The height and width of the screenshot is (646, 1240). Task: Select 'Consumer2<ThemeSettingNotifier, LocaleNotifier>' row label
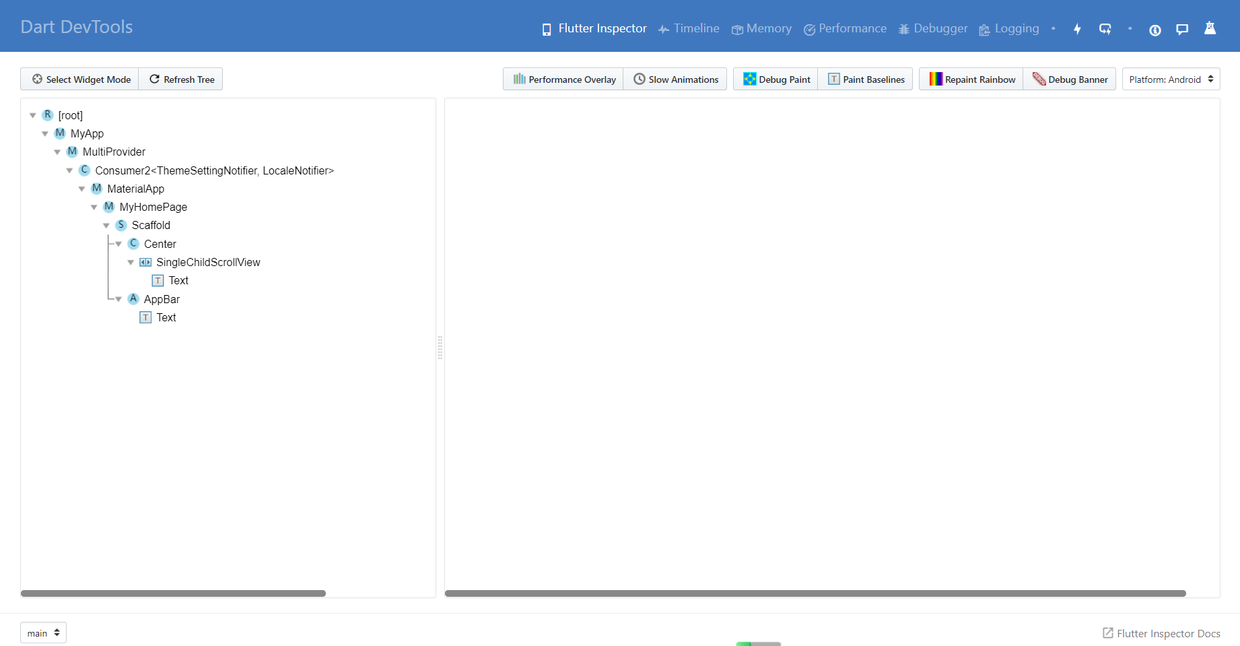pyautogui.click(x=215, y=171)
